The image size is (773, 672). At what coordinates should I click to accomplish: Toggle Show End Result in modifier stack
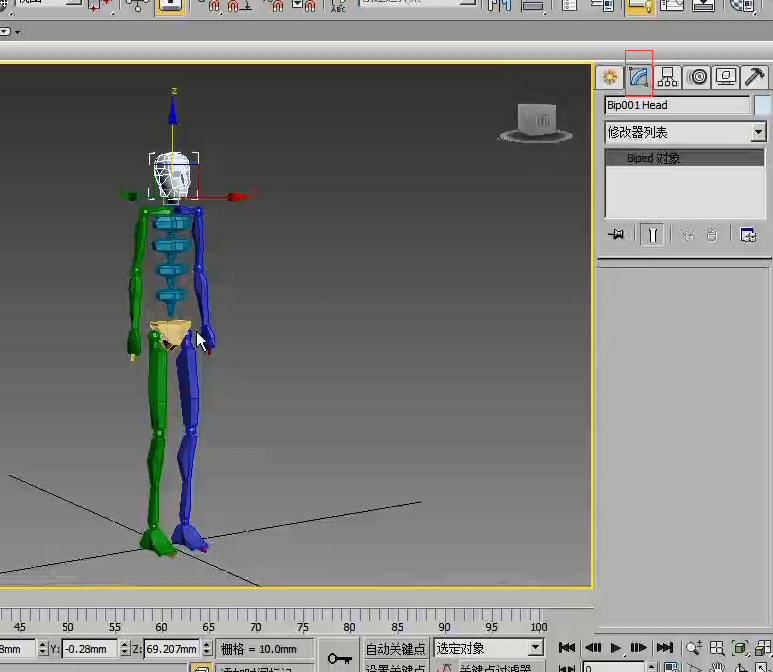[651, 234]
